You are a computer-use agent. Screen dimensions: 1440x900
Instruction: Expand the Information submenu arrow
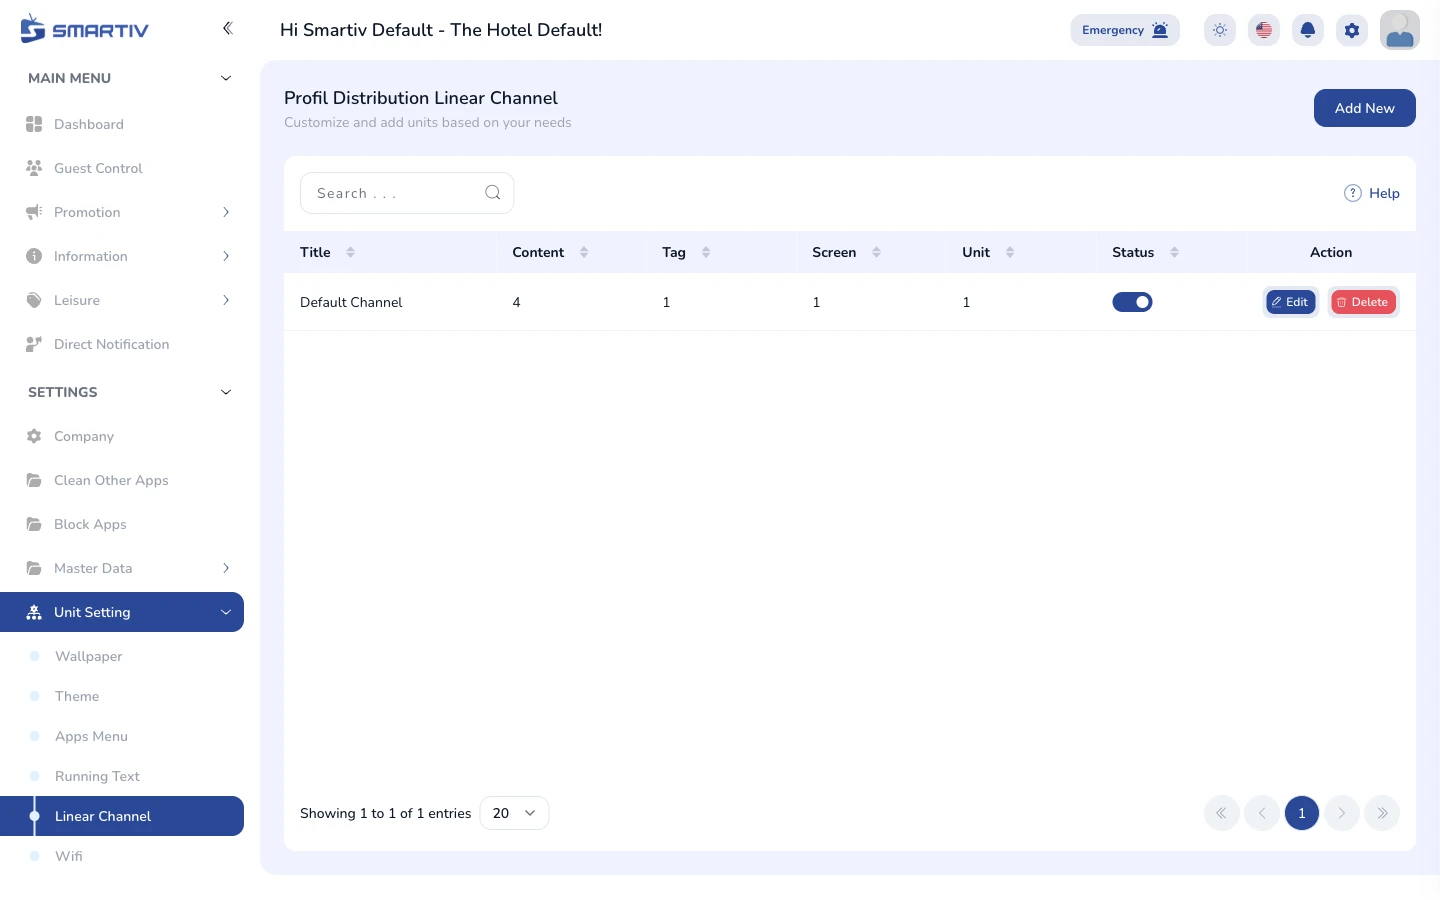tap(226, 256)
